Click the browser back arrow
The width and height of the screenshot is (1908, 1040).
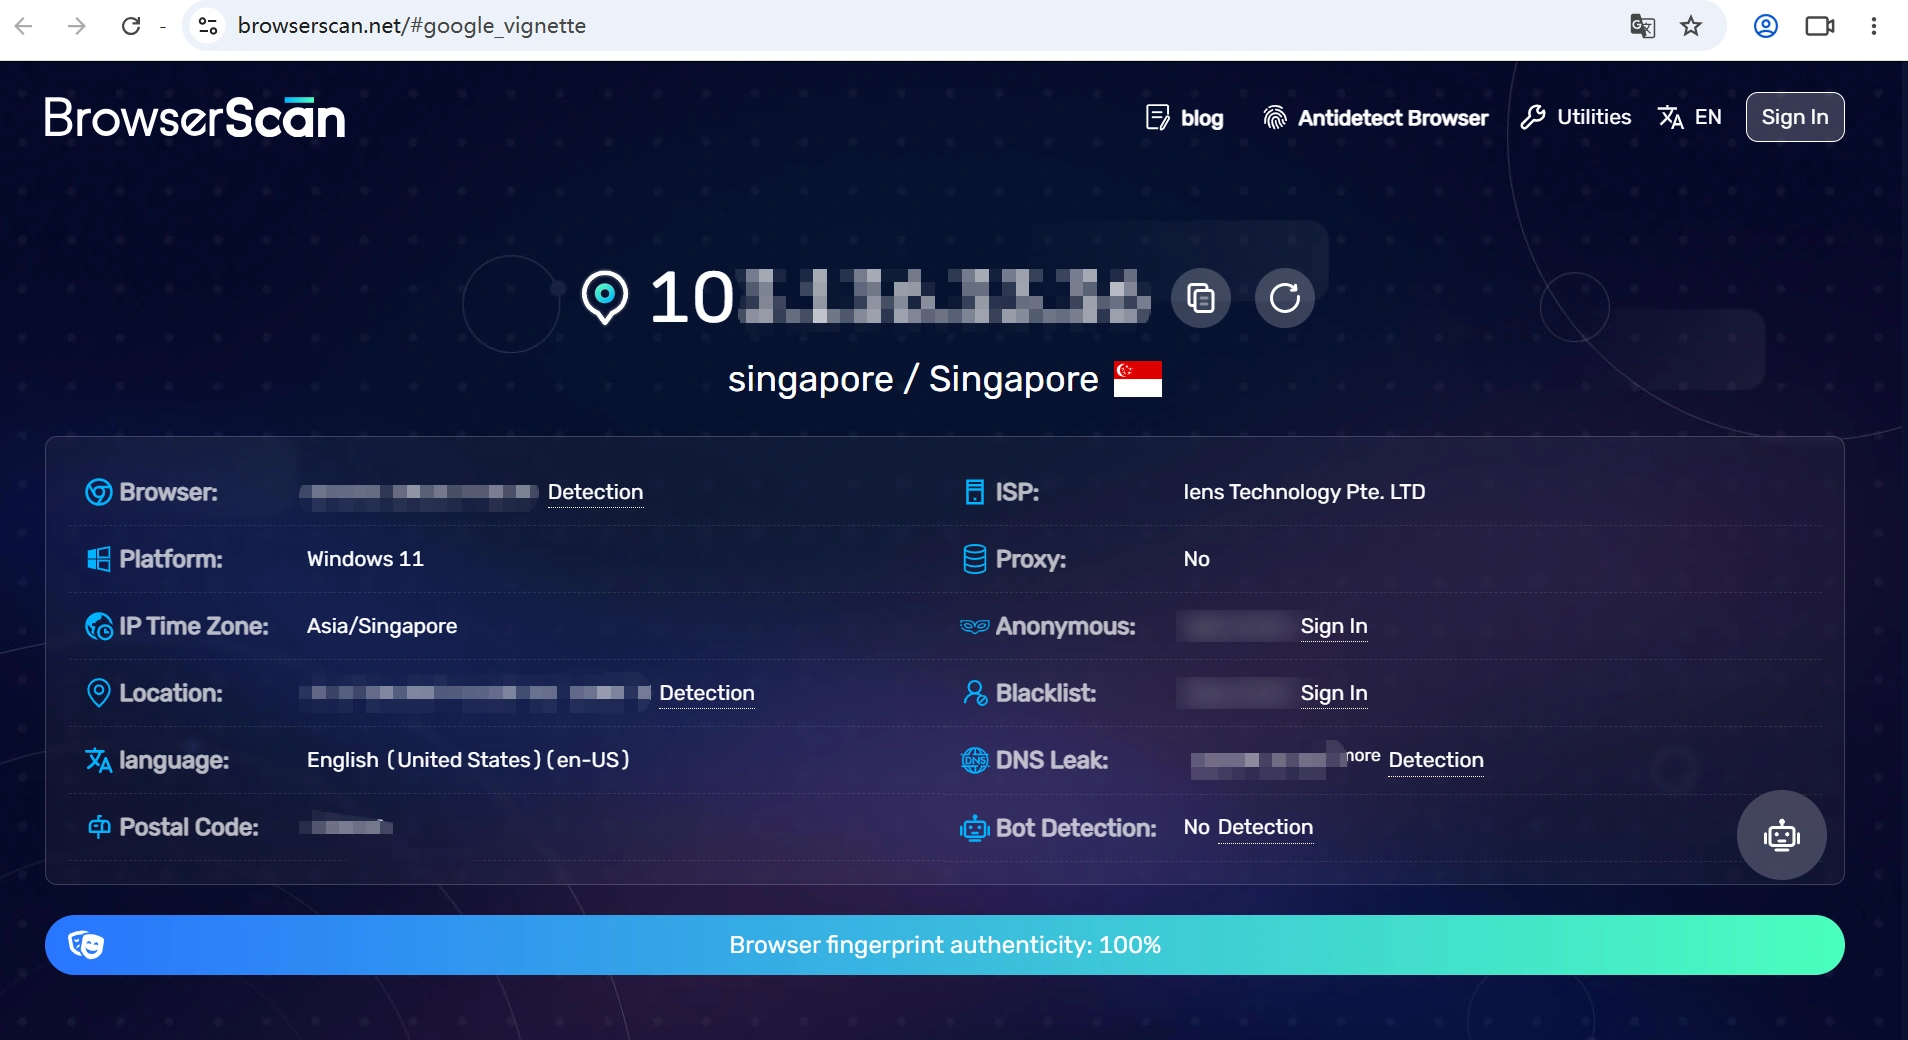pyautogui.click(x=24, y=26)
